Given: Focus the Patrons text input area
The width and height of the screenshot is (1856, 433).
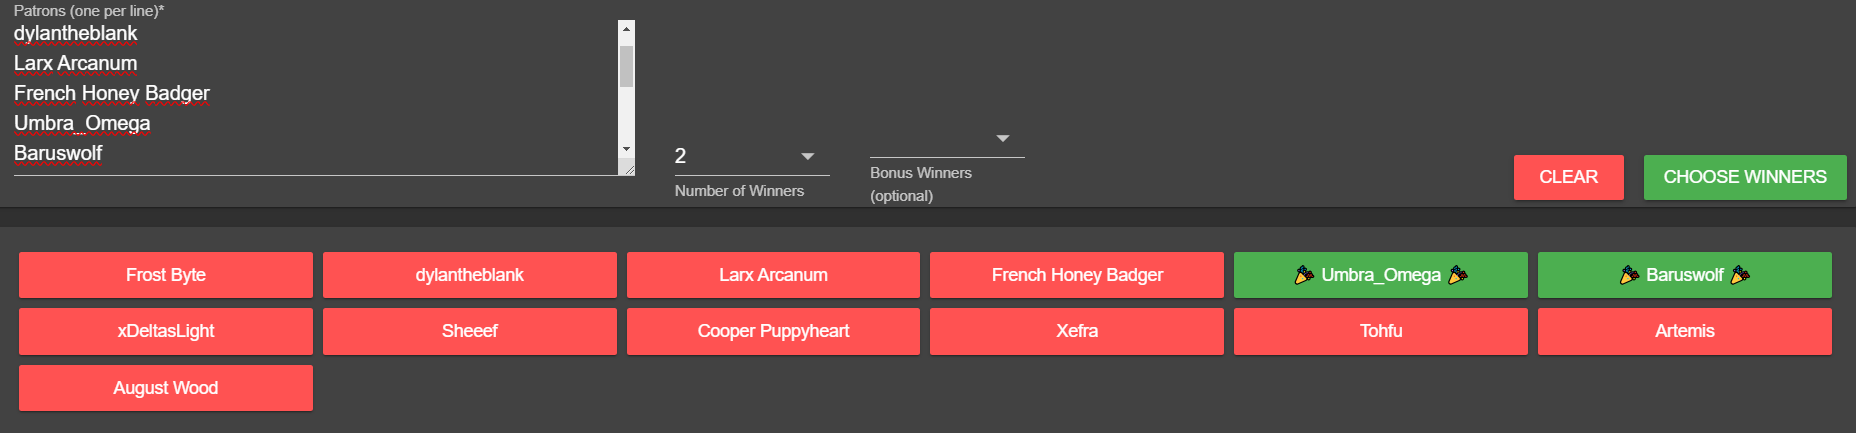Looking at the screenshot, I should [x=316, y=98].
